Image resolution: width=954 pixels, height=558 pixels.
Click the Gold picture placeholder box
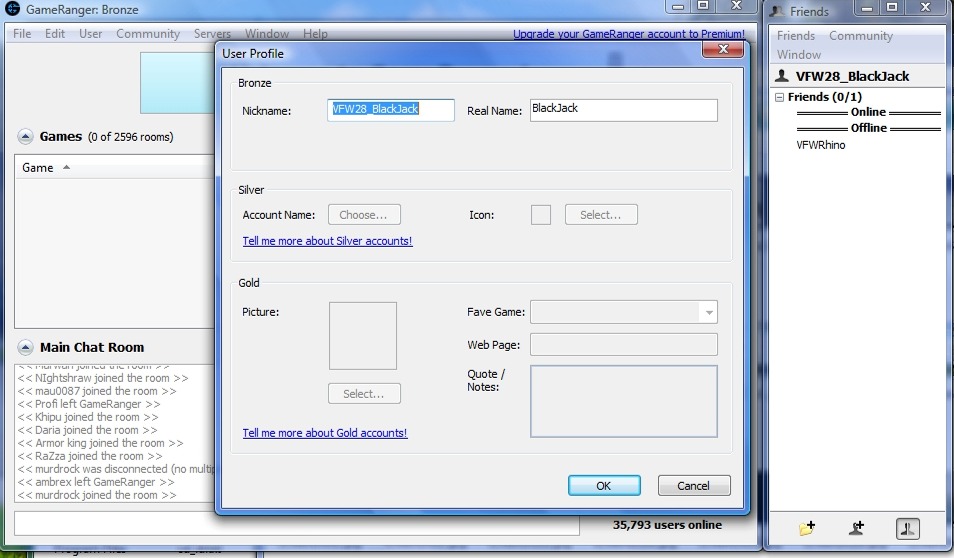click(x=363, y=336)
